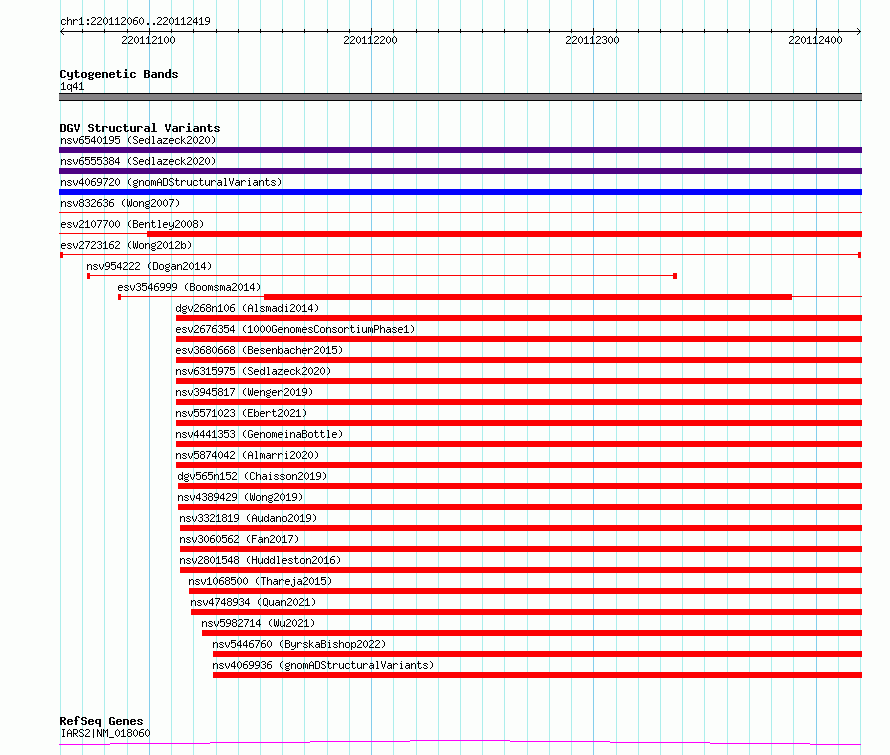Click the red bar under dgv268n106

[519, 318]
